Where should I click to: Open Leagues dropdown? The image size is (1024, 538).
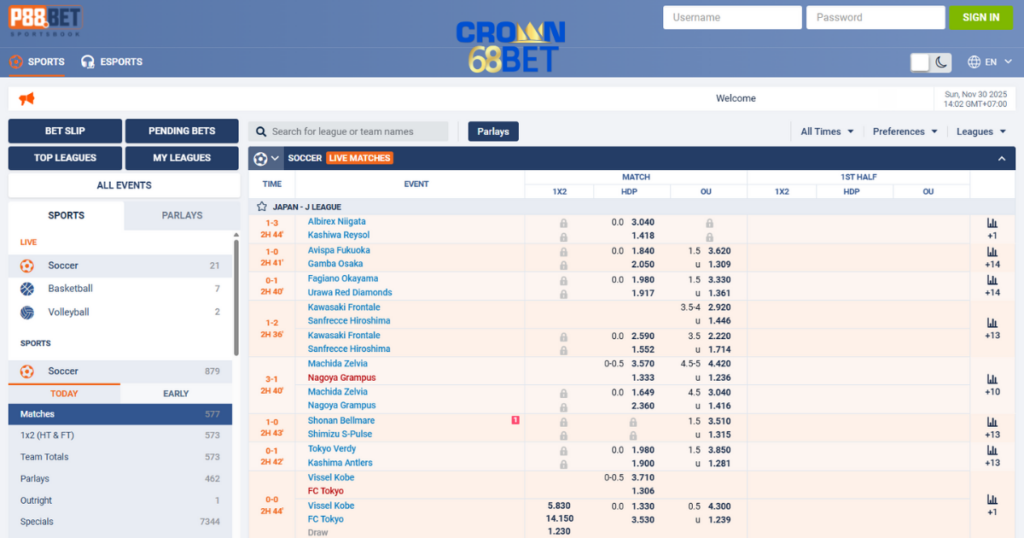tap(981, 132)
